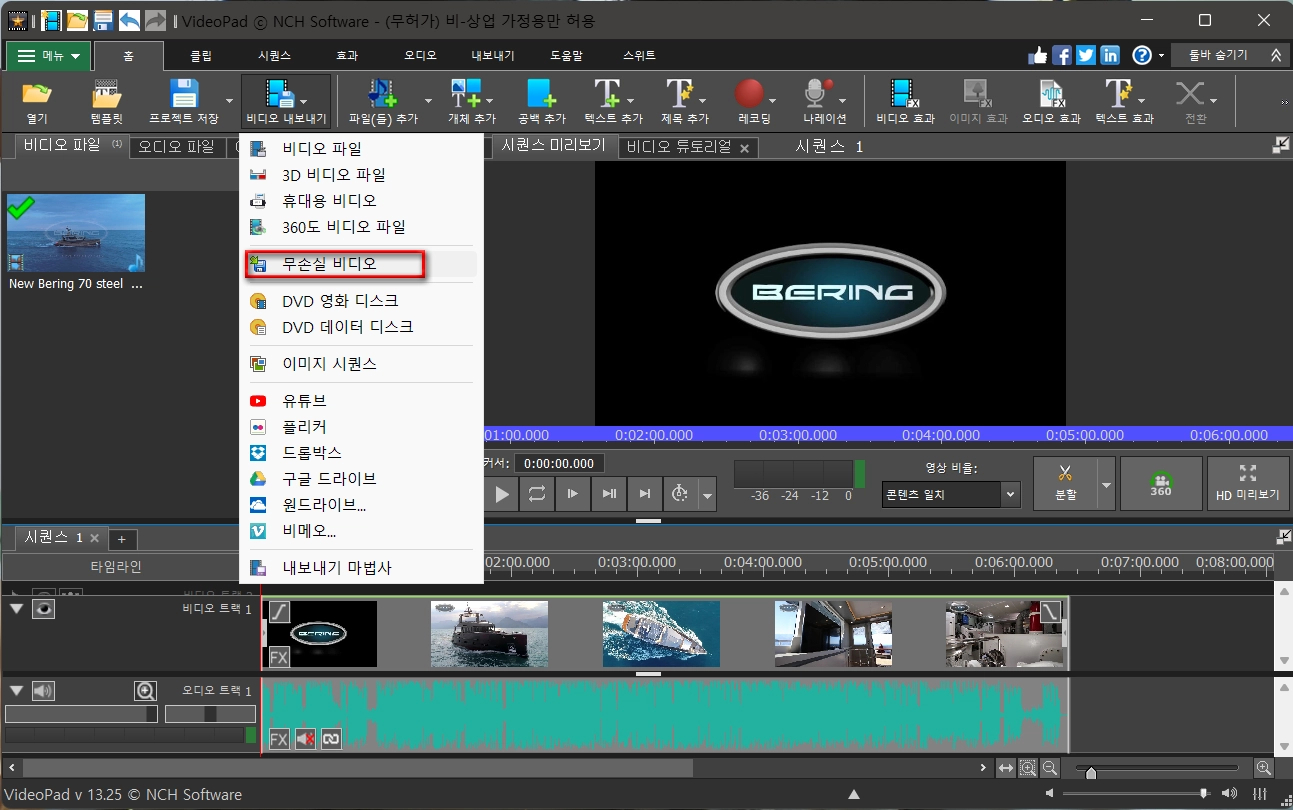Open dropdown arrow beside 프로젝트 저장
Screen dimensions: 1293x810
click(x=229, y=102)
